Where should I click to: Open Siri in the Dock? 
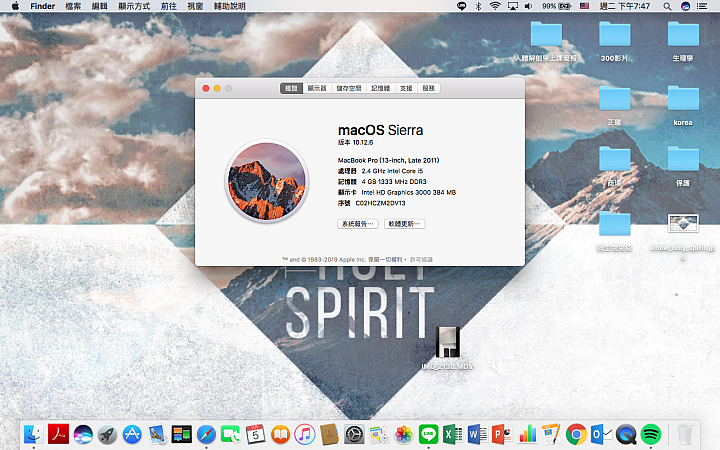pos(83,434)
